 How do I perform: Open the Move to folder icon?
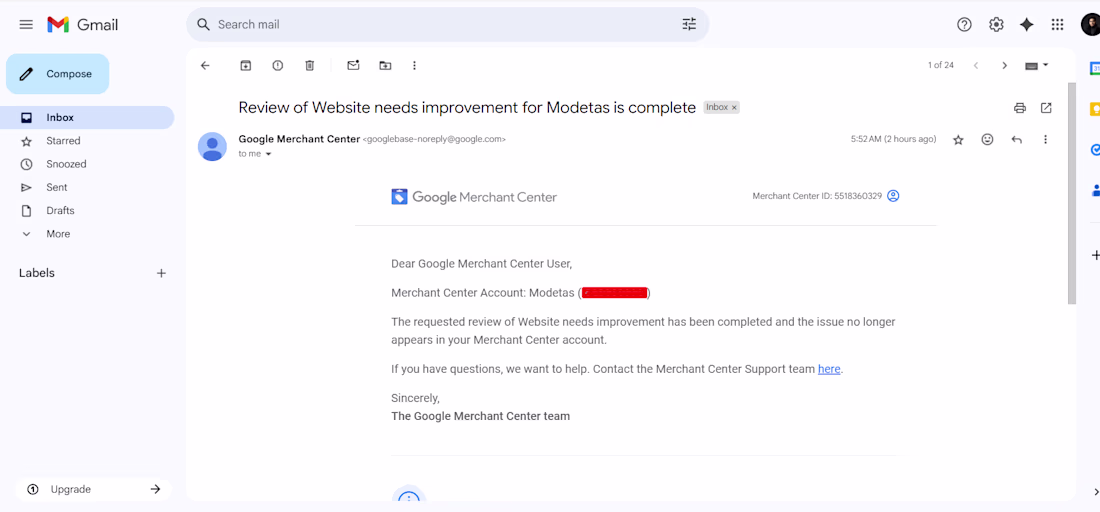pos(385,66)
